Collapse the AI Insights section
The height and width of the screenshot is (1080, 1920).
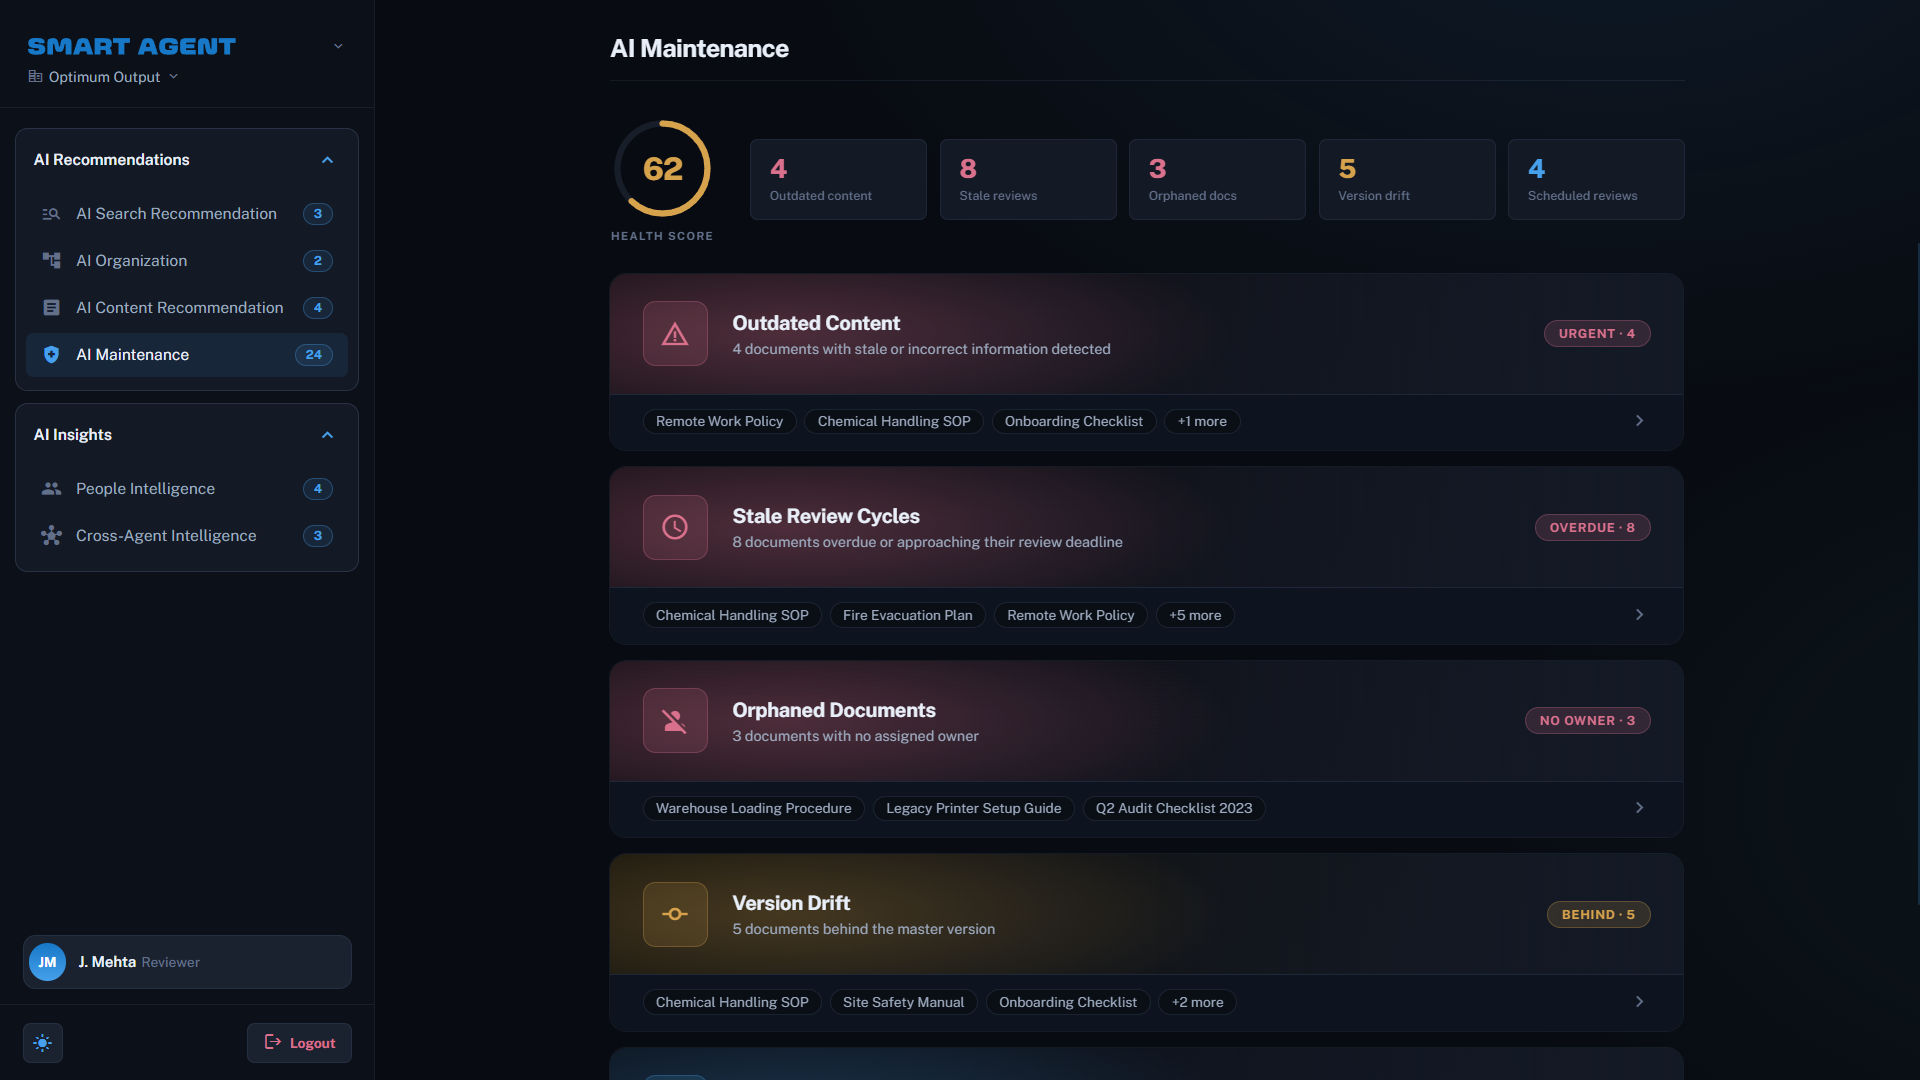[x=327, y=435]
